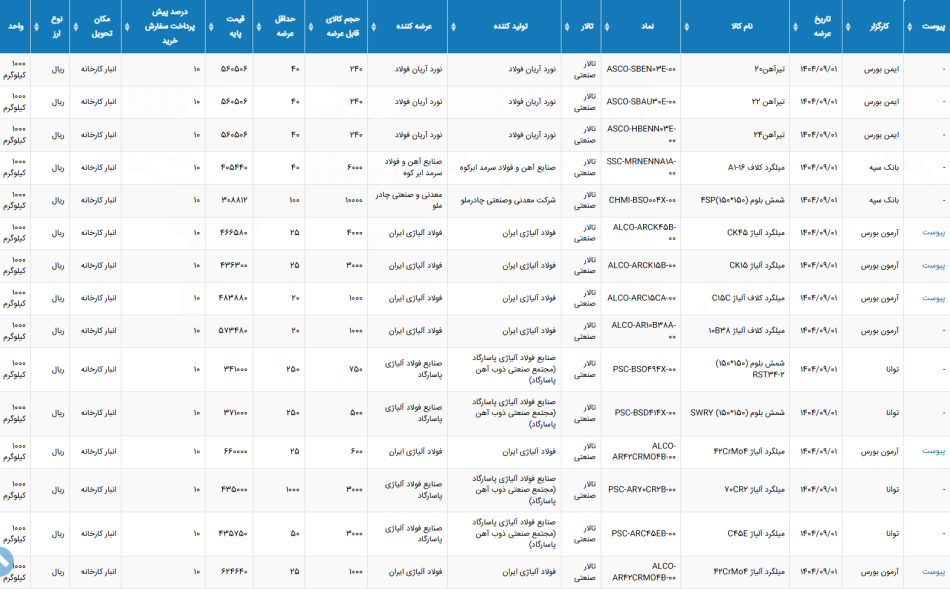This screenshot has height=589, width=950.
Task: Sort by the پیوست column sort arrows
Action: pos(909,27)
